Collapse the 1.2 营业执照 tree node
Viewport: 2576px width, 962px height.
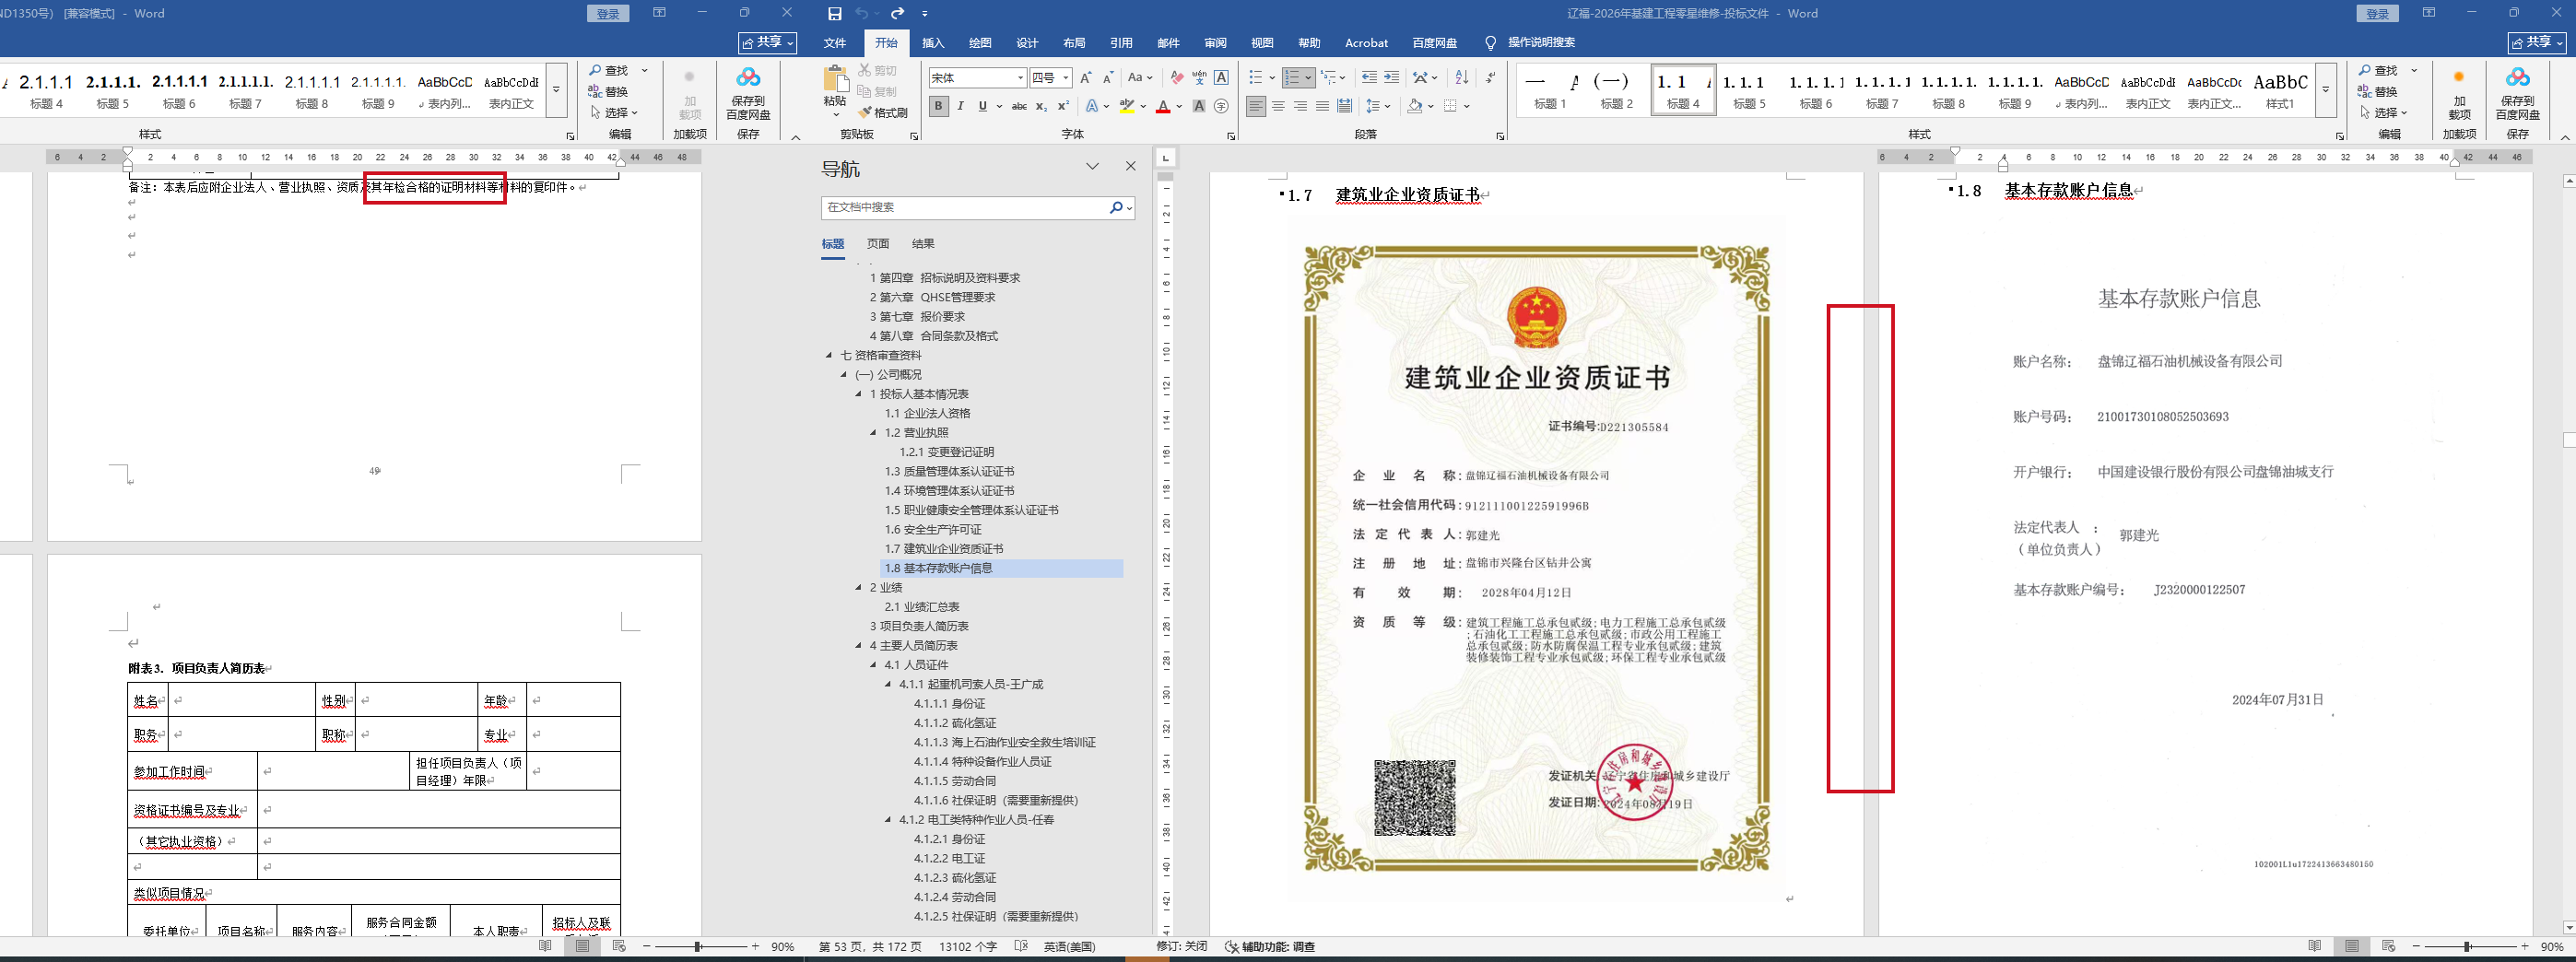point(873,433)
